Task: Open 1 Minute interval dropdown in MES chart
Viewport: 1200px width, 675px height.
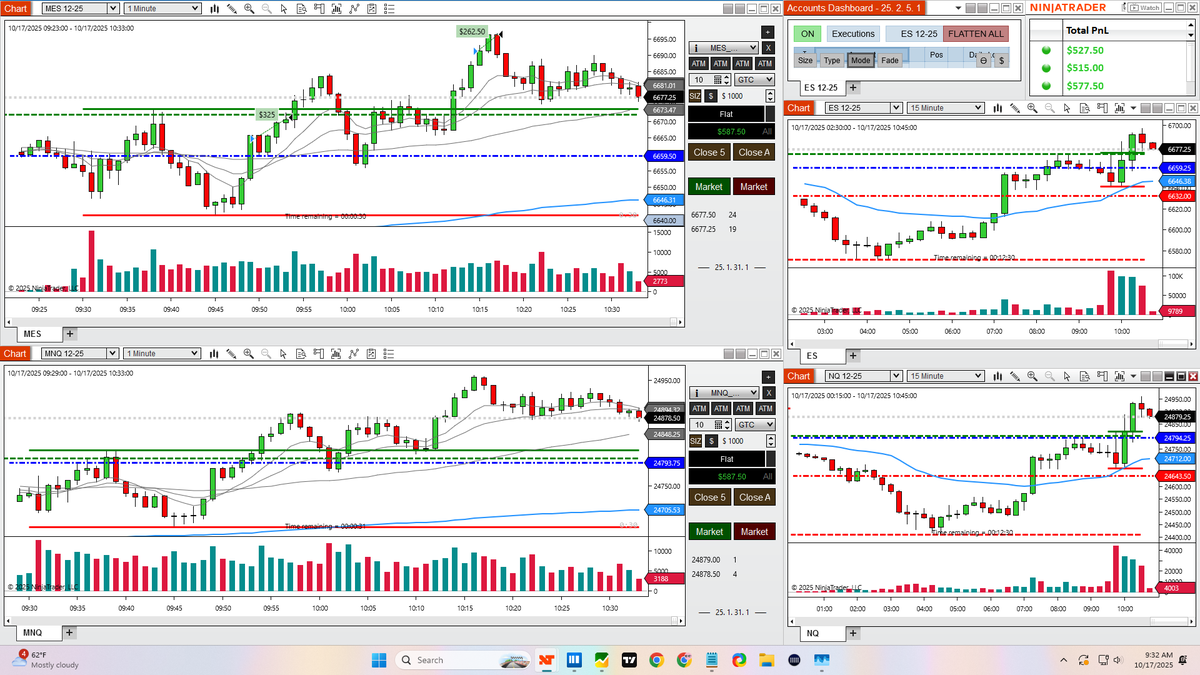Action: click(x=194, y=8)
